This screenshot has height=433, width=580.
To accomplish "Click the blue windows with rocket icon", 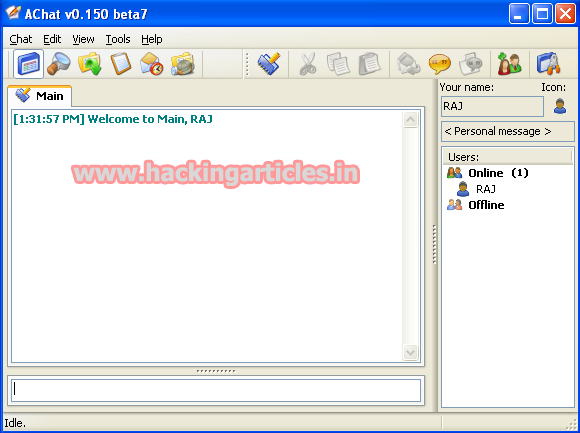I will point(549,64).
